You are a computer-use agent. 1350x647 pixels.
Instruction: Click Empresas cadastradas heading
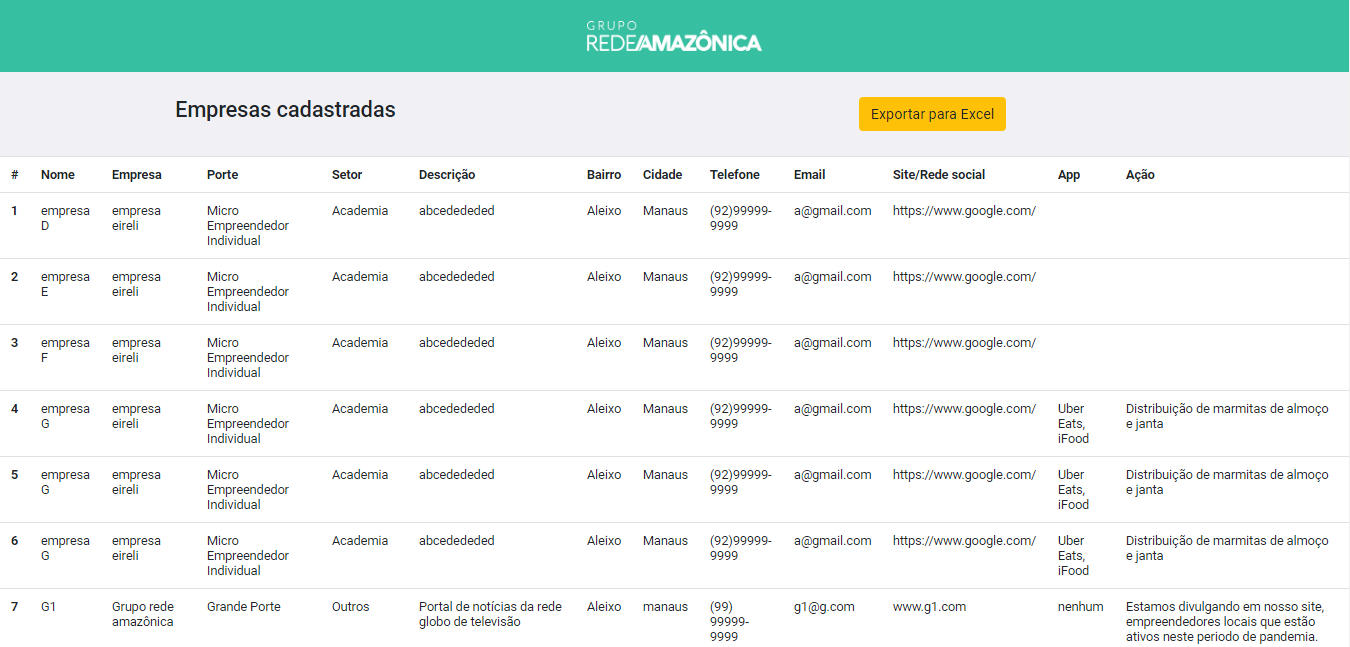point(285,110)
